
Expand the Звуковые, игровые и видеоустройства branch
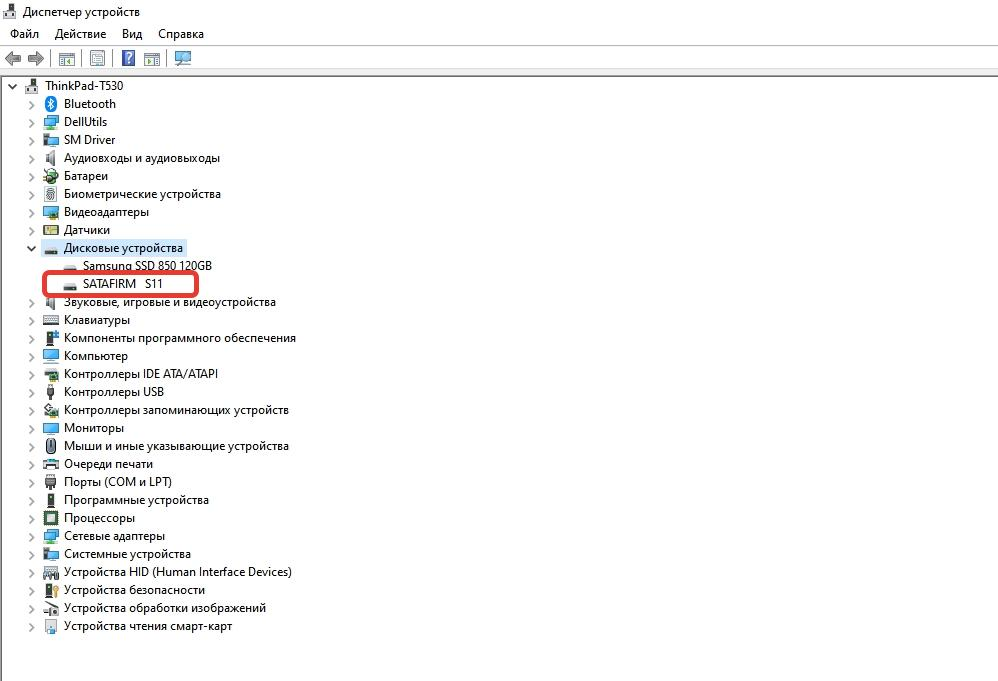31,303
